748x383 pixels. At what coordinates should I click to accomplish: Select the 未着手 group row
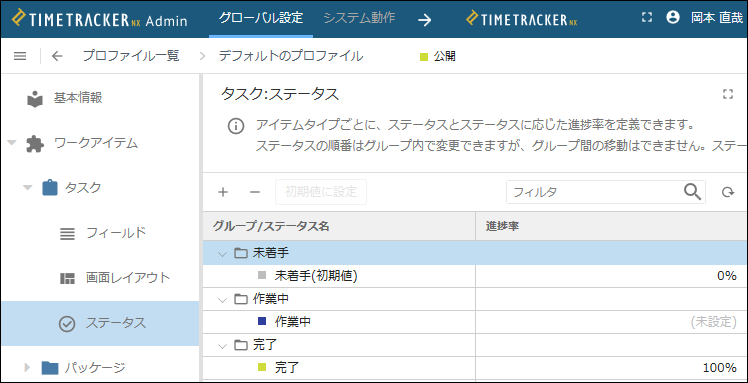tap(475, 253)
